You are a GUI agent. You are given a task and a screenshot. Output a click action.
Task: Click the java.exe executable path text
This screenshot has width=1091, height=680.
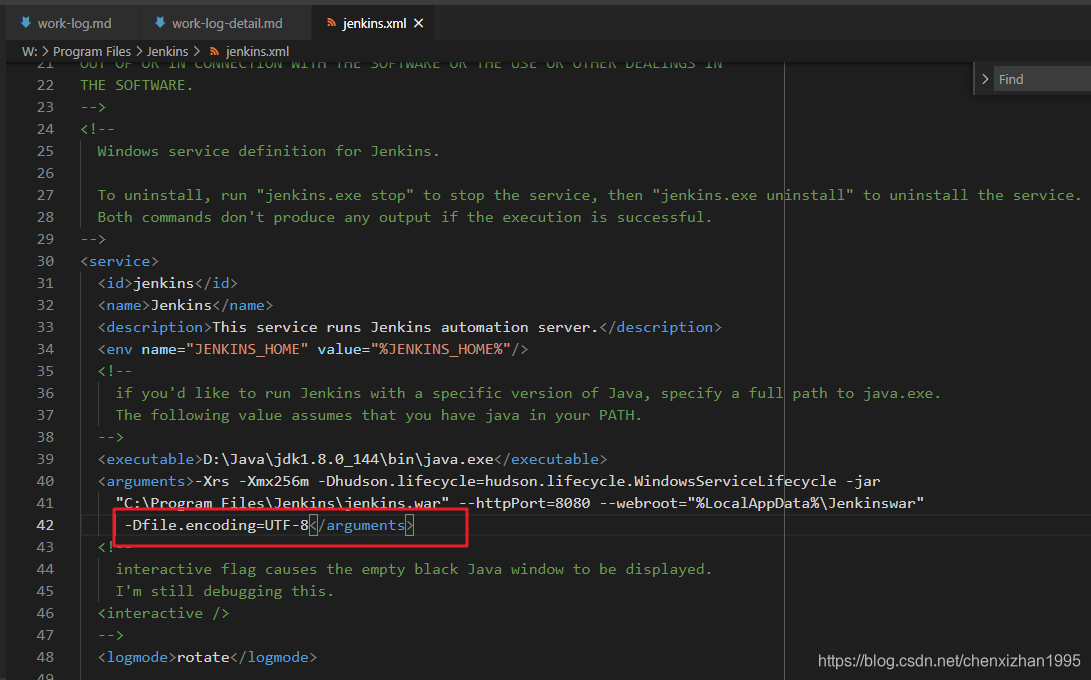click(348, 459)
